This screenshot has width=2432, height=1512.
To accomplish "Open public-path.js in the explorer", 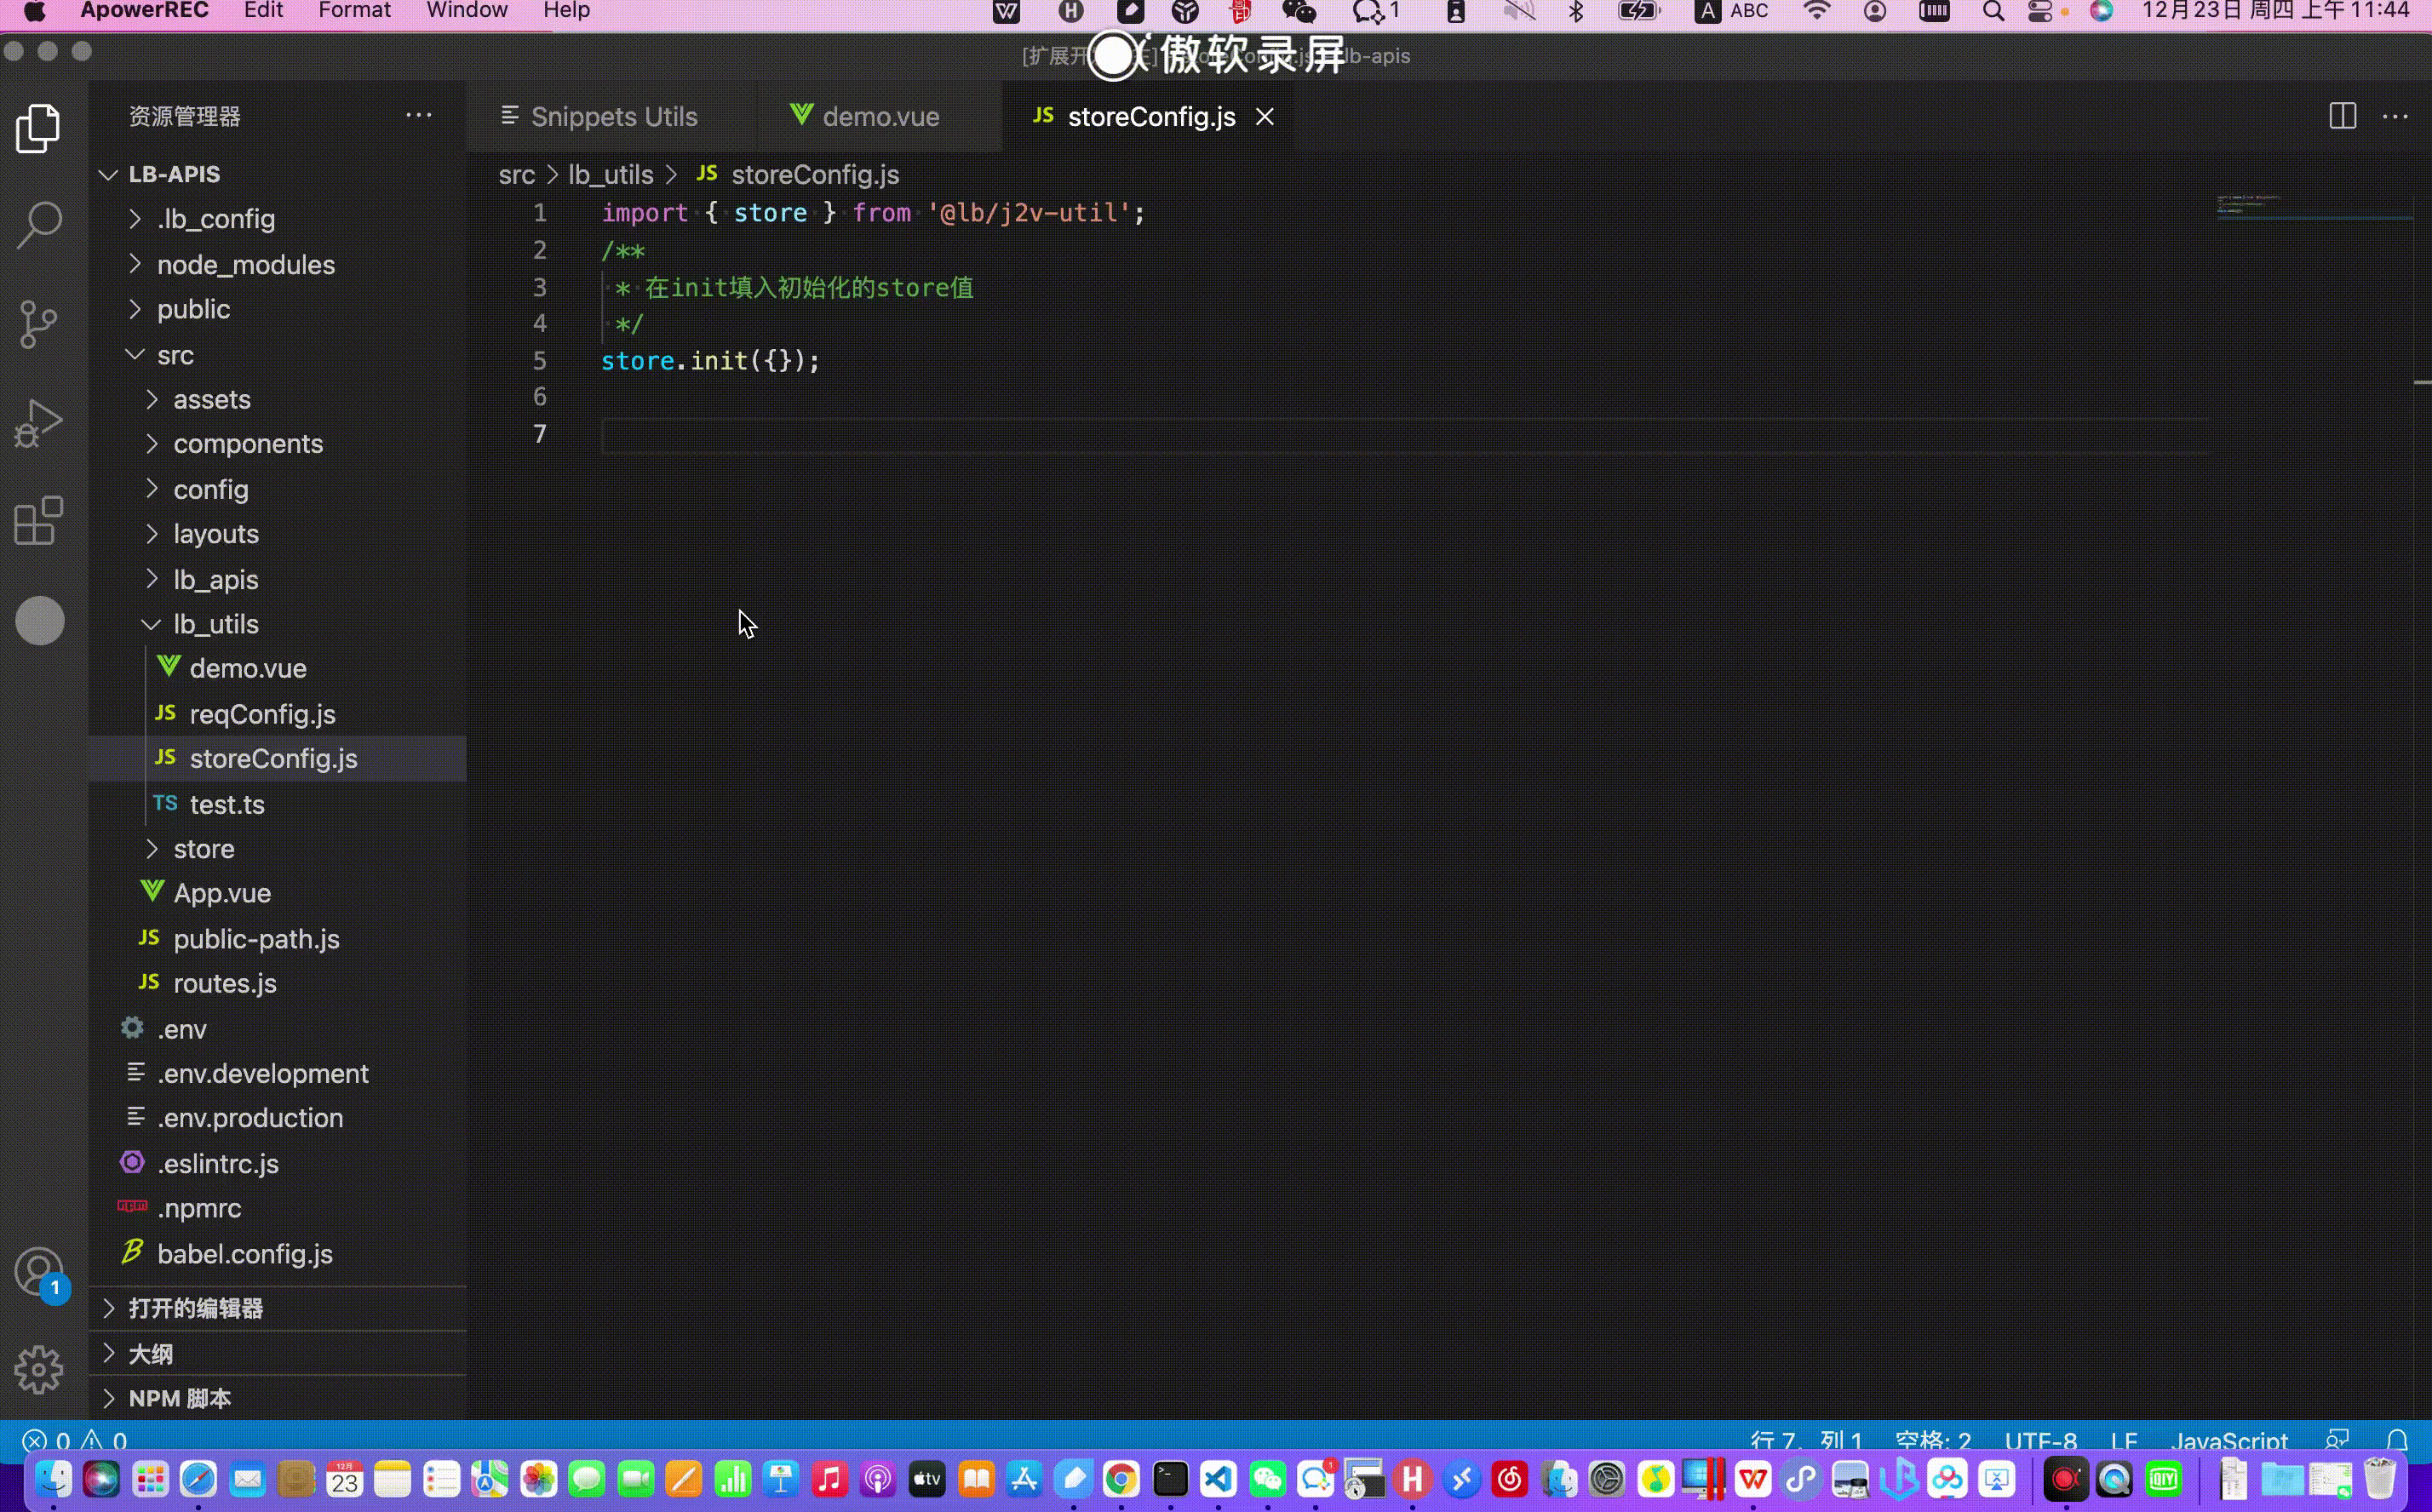I will (x=256, y=939).
